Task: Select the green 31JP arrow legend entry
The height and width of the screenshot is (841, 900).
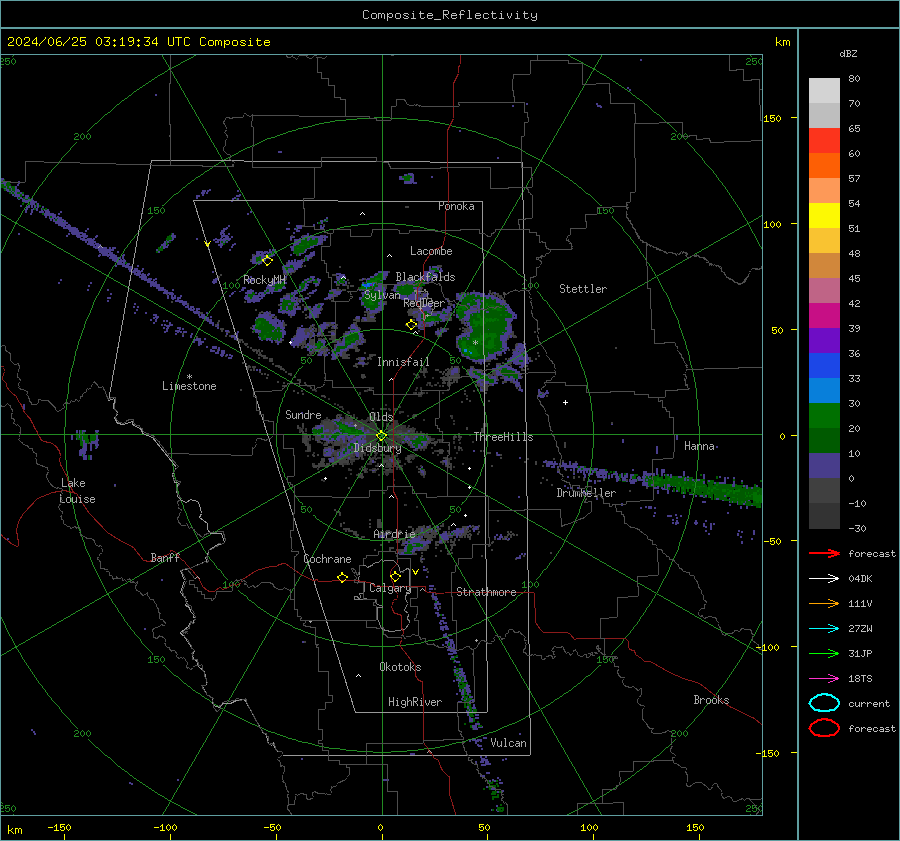Action: tap(824, 653)
